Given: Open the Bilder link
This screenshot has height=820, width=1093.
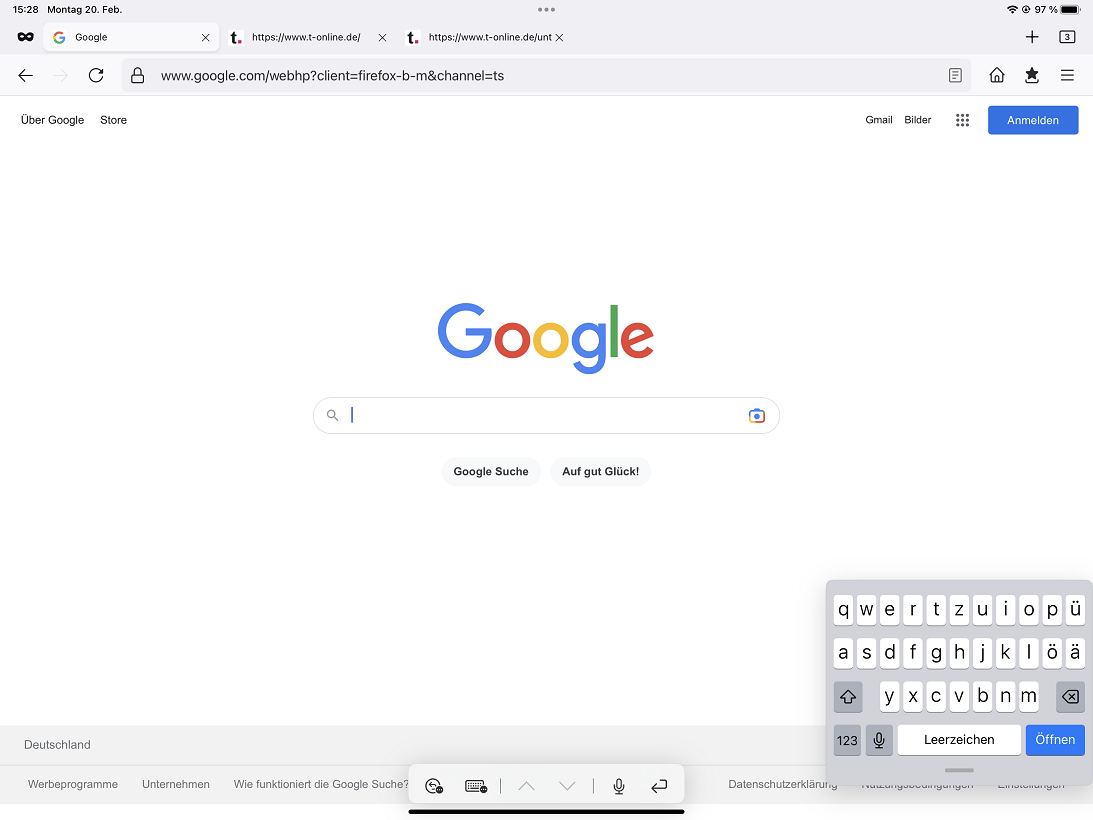Looking at the screenshot, I should coord(917,120).
